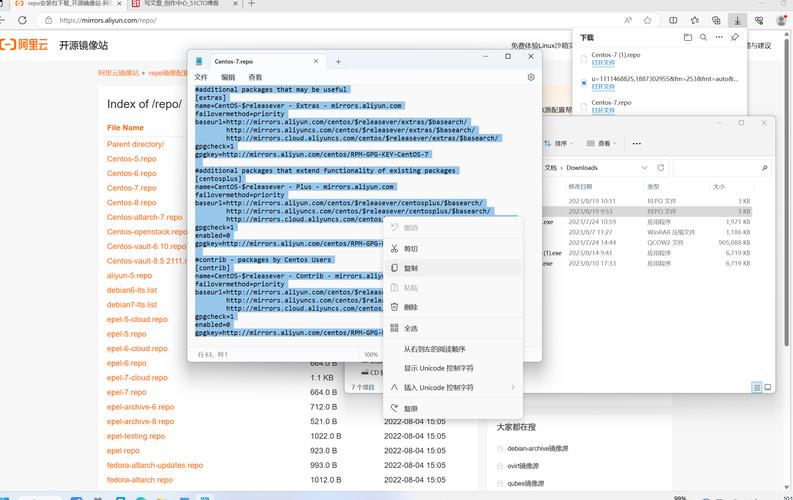793x500 pixels.
Task: Open the Edge profile avatar
Action: [x=782, y=20]
